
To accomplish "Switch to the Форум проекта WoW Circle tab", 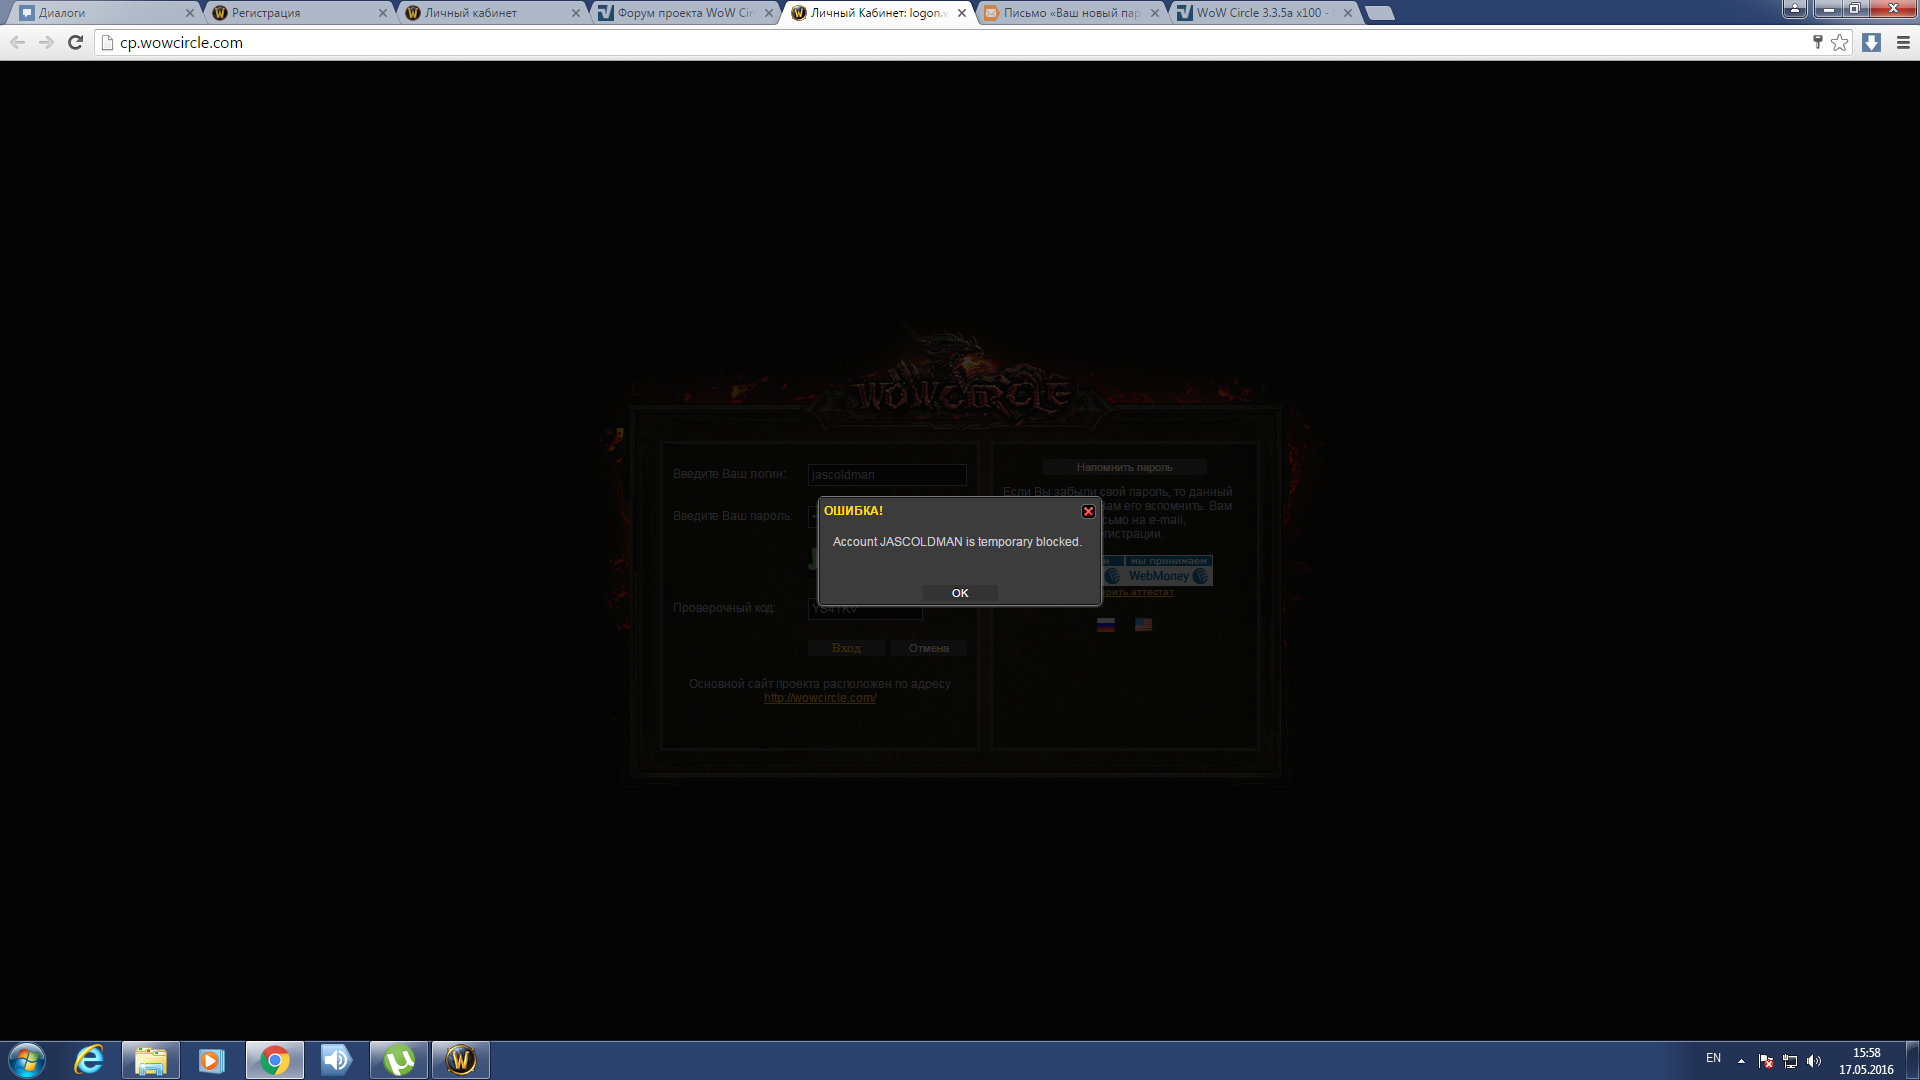I will tap(685, 13).
